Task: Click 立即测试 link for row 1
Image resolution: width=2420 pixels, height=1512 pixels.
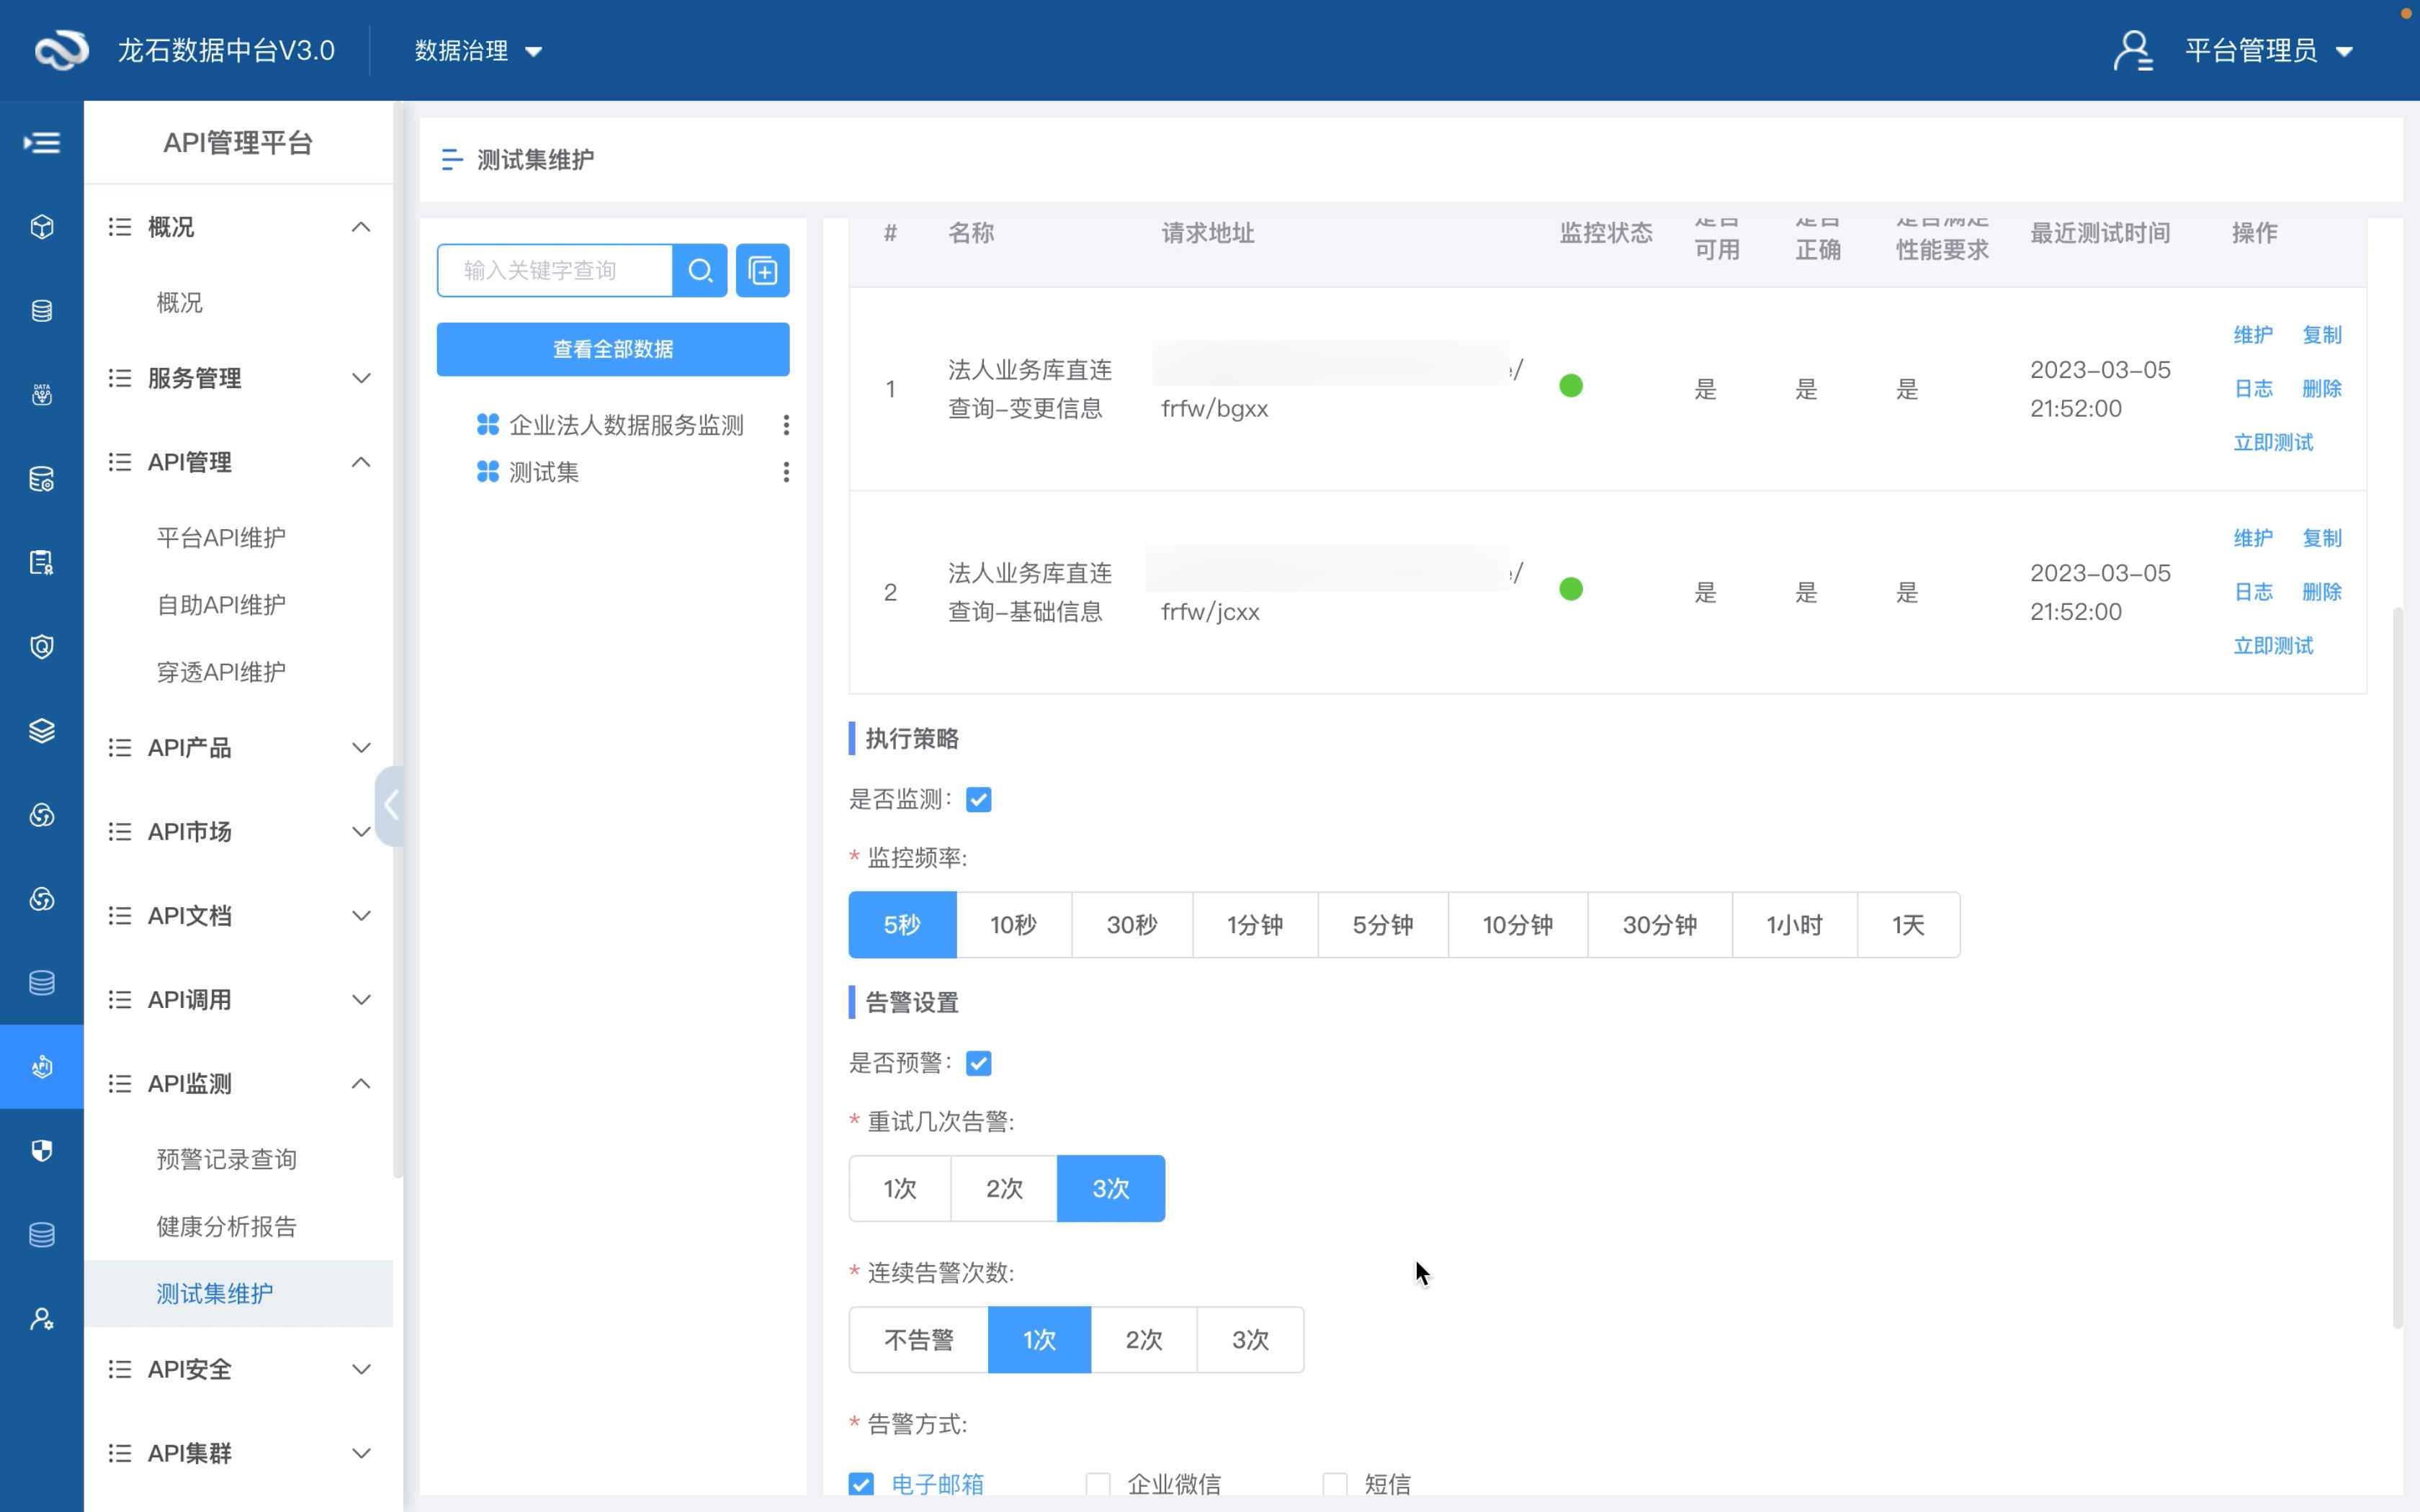Action: 2272,442
